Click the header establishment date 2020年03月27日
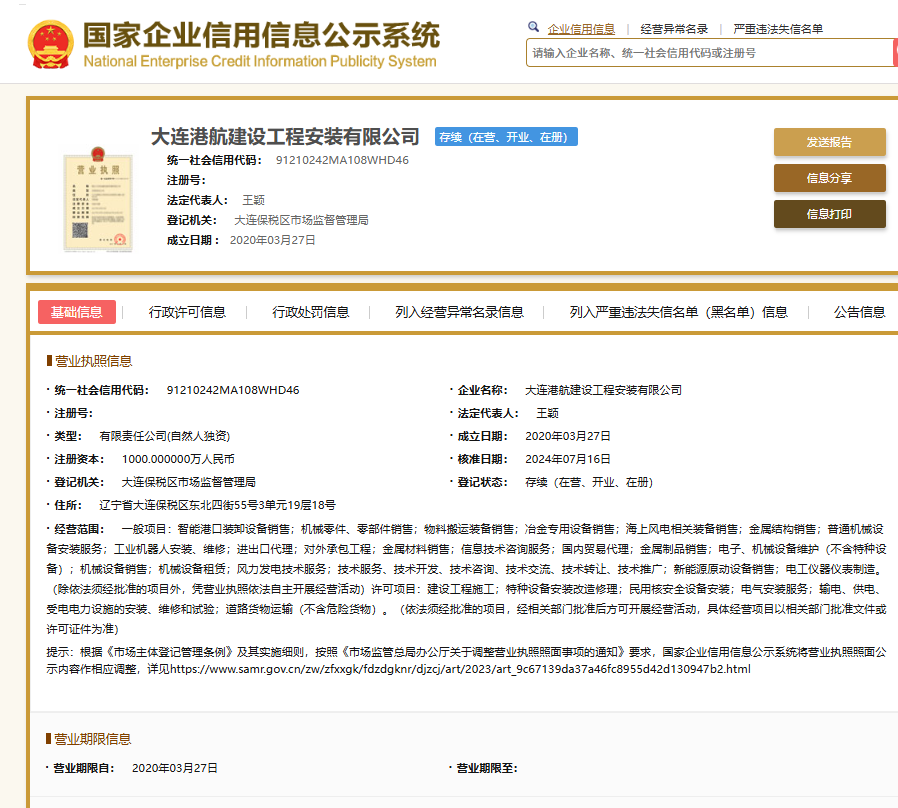 coord(273,241)
